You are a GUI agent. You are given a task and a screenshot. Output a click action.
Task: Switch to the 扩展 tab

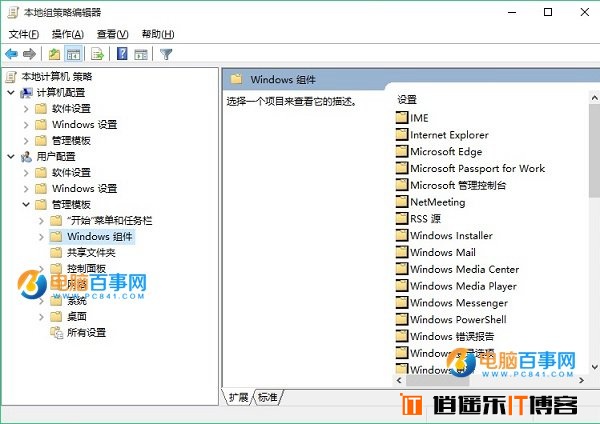[238, 397]
